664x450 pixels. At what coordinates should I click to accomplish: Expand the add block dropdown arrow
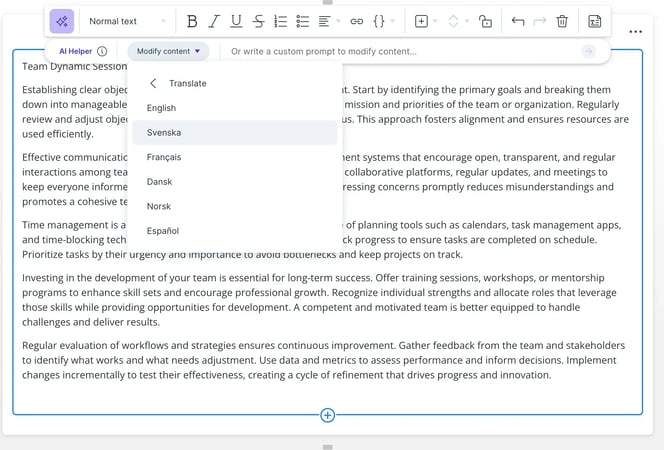click(x=435, y=21)
